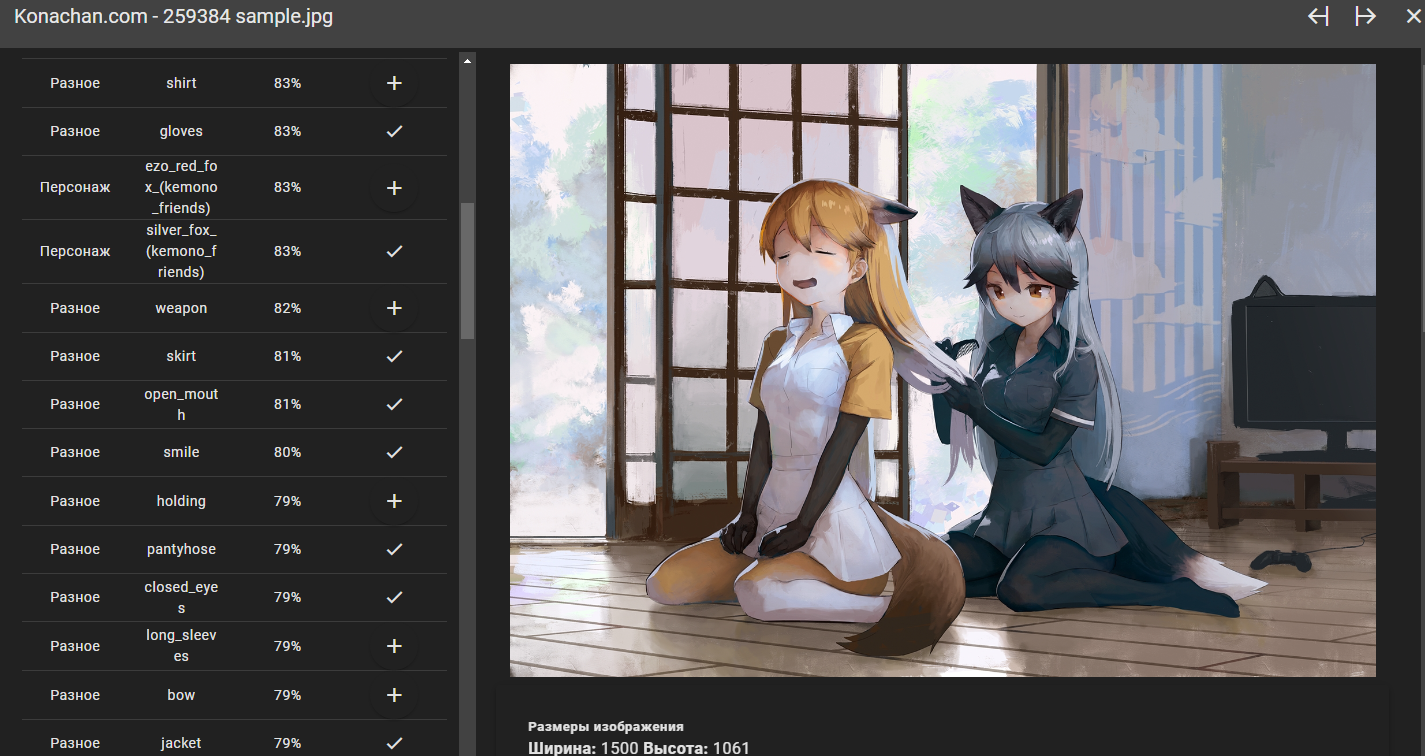The height and width of the screenshot is (756, 1425).
Task: Click the 'Ширина: 1500 Высота: 1061' dimensions text
Action: pyautogui.click(x=639, y=748)
